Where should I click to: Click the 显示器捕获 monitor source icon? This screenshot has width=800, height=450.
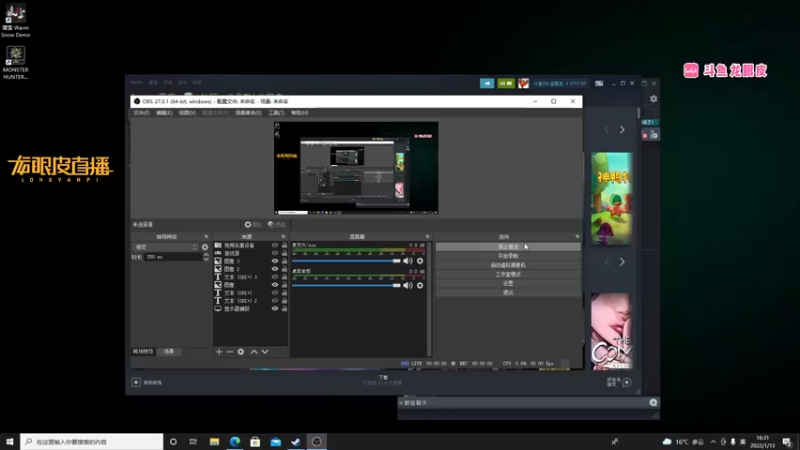coord(218,309)
